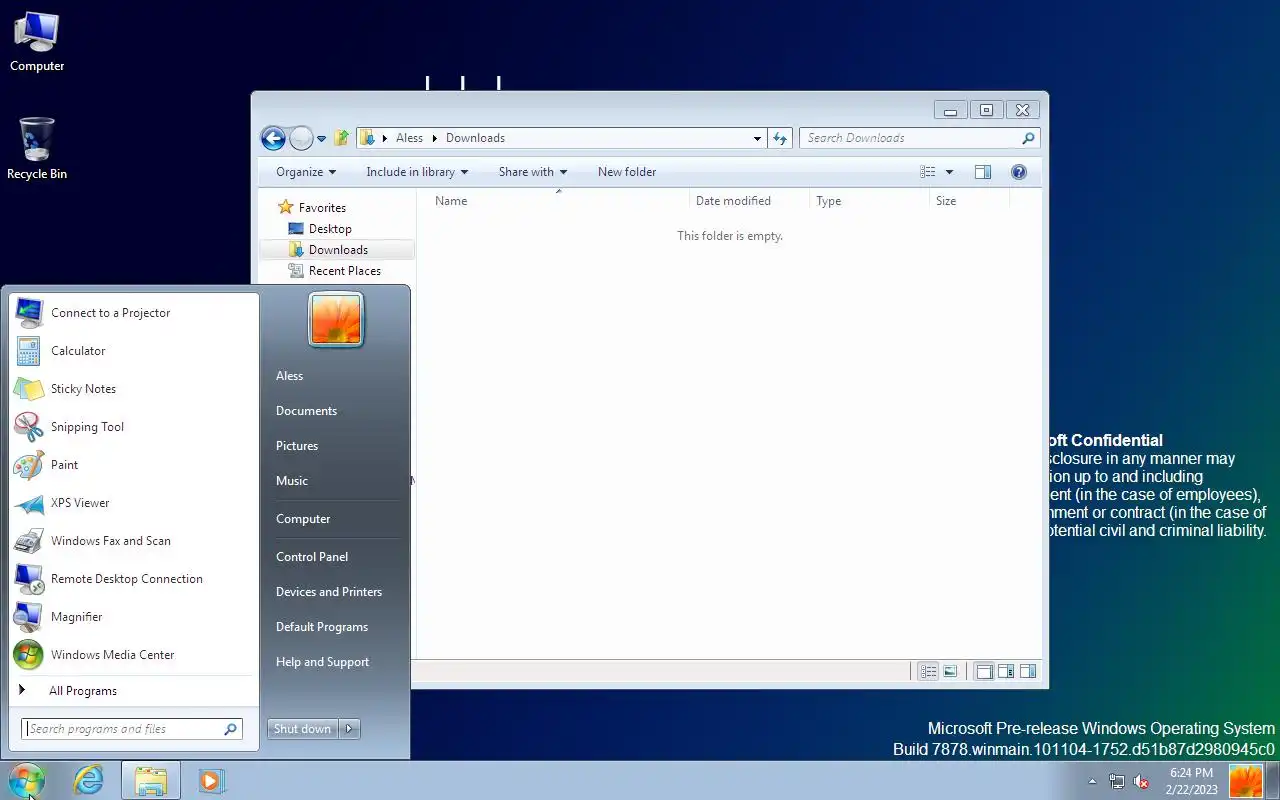
Task: Show hidden tray icons
Action: click(x=1091, y=782)
